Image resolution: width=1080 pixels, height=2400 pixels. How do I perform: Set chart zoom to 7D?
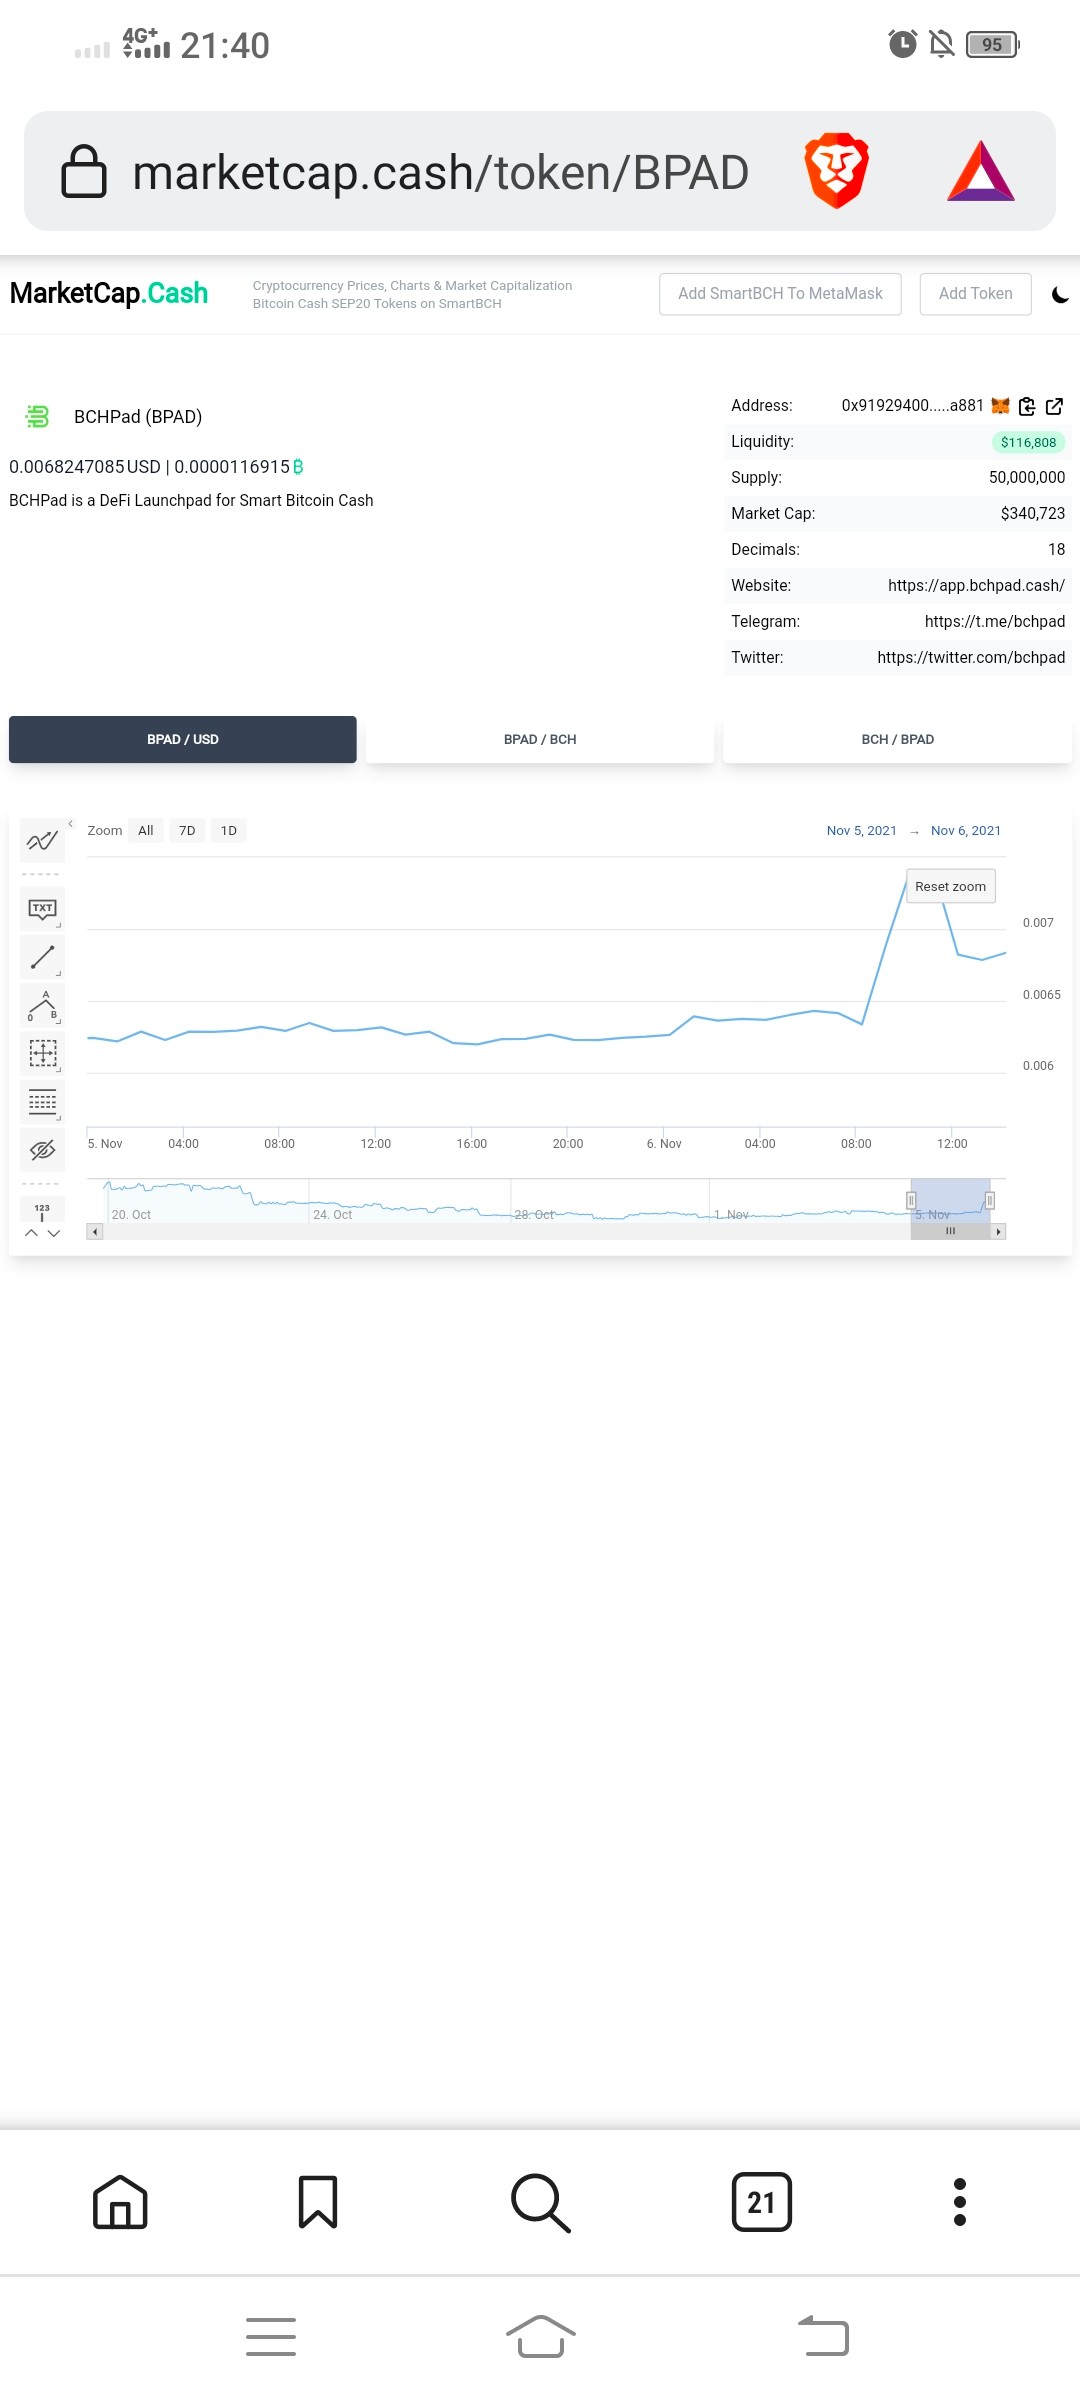click(187, 831)
